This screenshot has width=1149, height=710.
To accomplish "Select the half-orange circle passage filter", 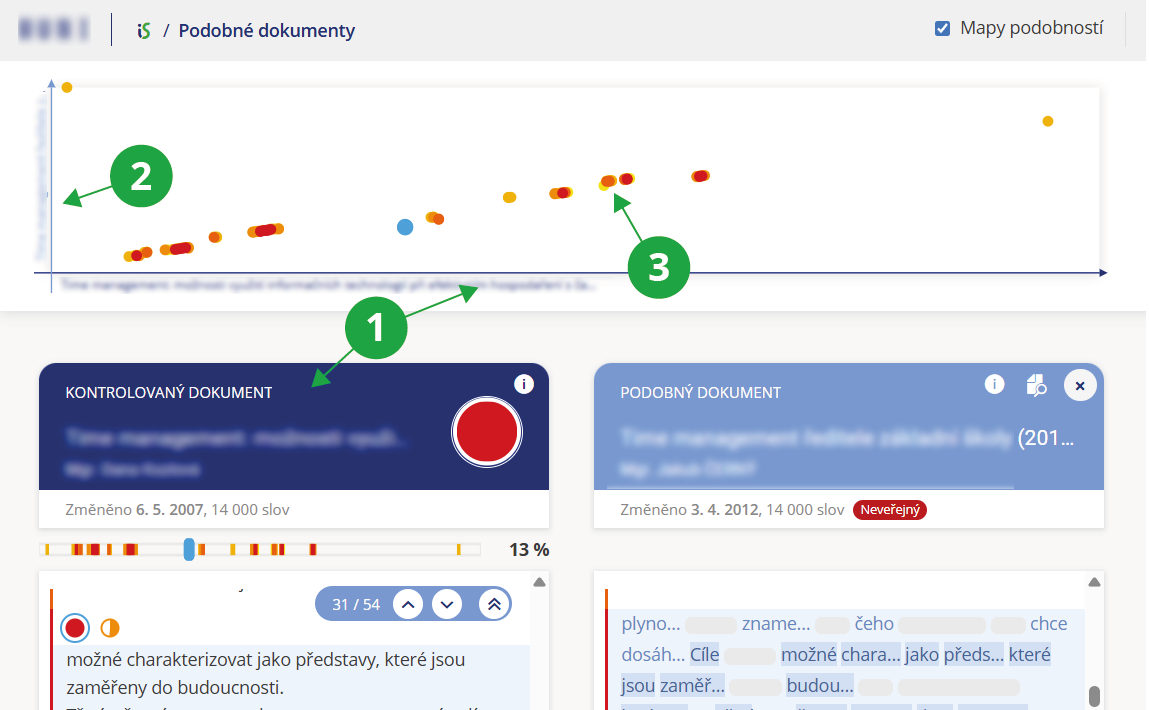I will 109,628.
